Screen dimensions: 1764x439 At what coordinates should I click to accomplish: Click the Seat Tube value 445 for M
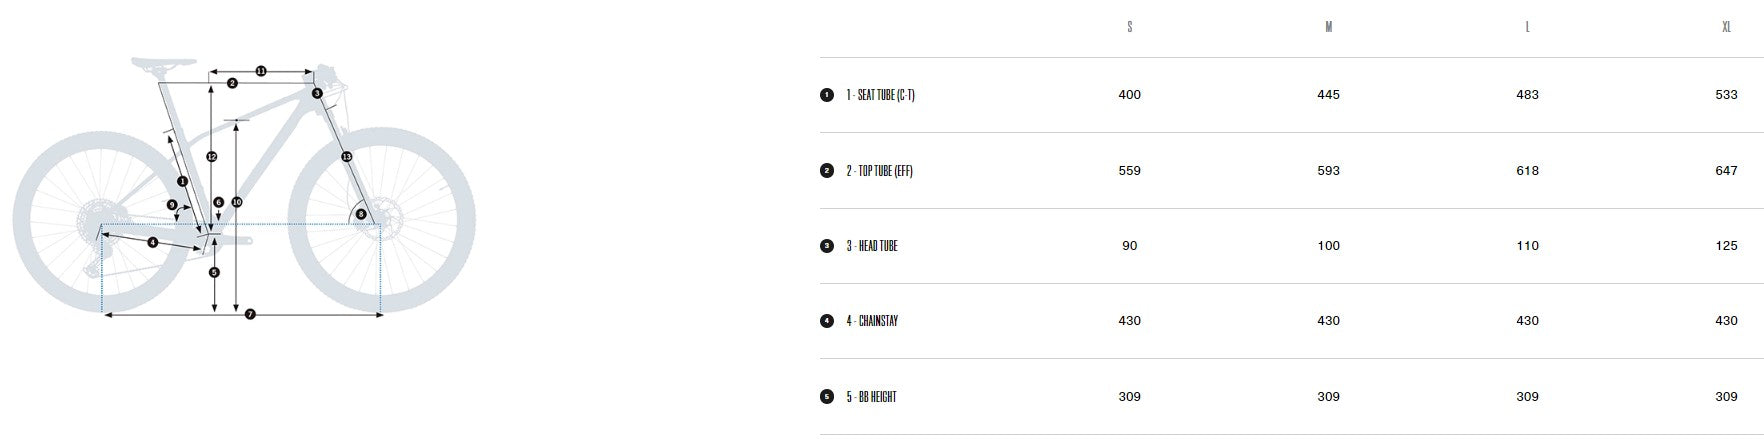(x=1328, y=95)
